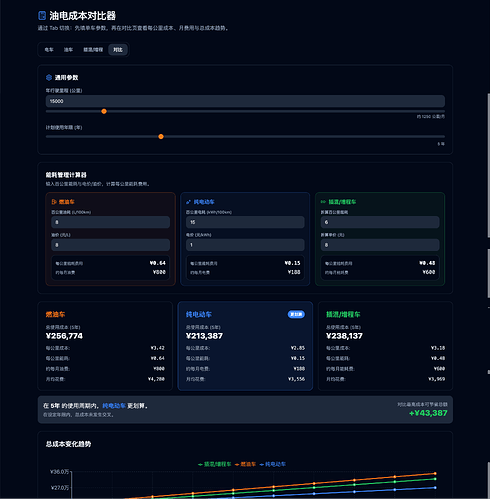This screenshot has width=490, height=499.
Task: Click the ¥3.18 per-km cost on 插混/增程车 card
Action: 438,348
